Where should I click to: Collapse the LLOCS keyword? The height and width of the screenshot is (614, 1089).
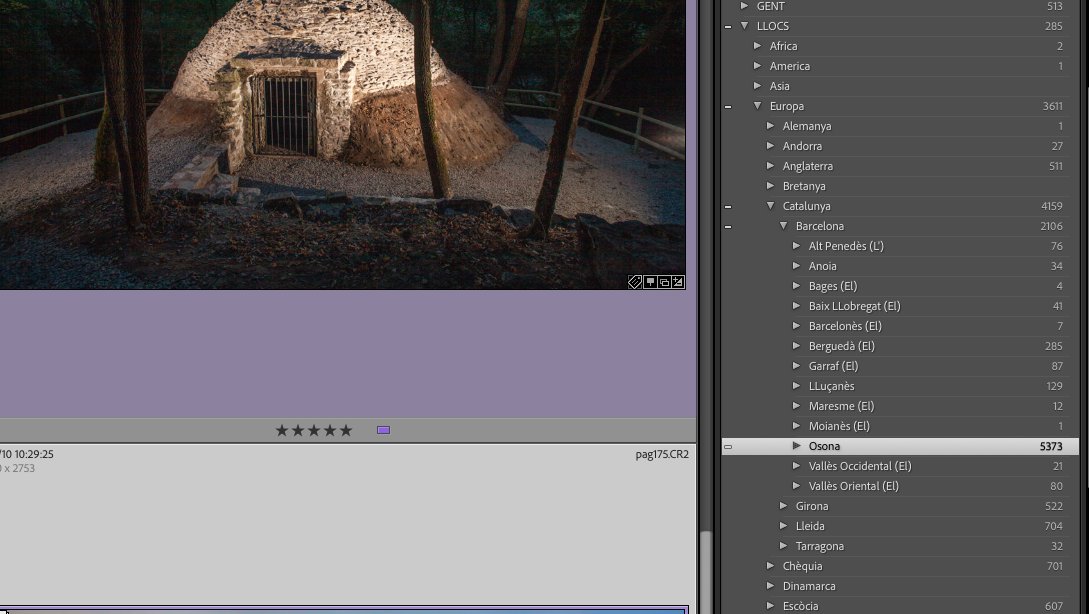[x=745, y=26]
